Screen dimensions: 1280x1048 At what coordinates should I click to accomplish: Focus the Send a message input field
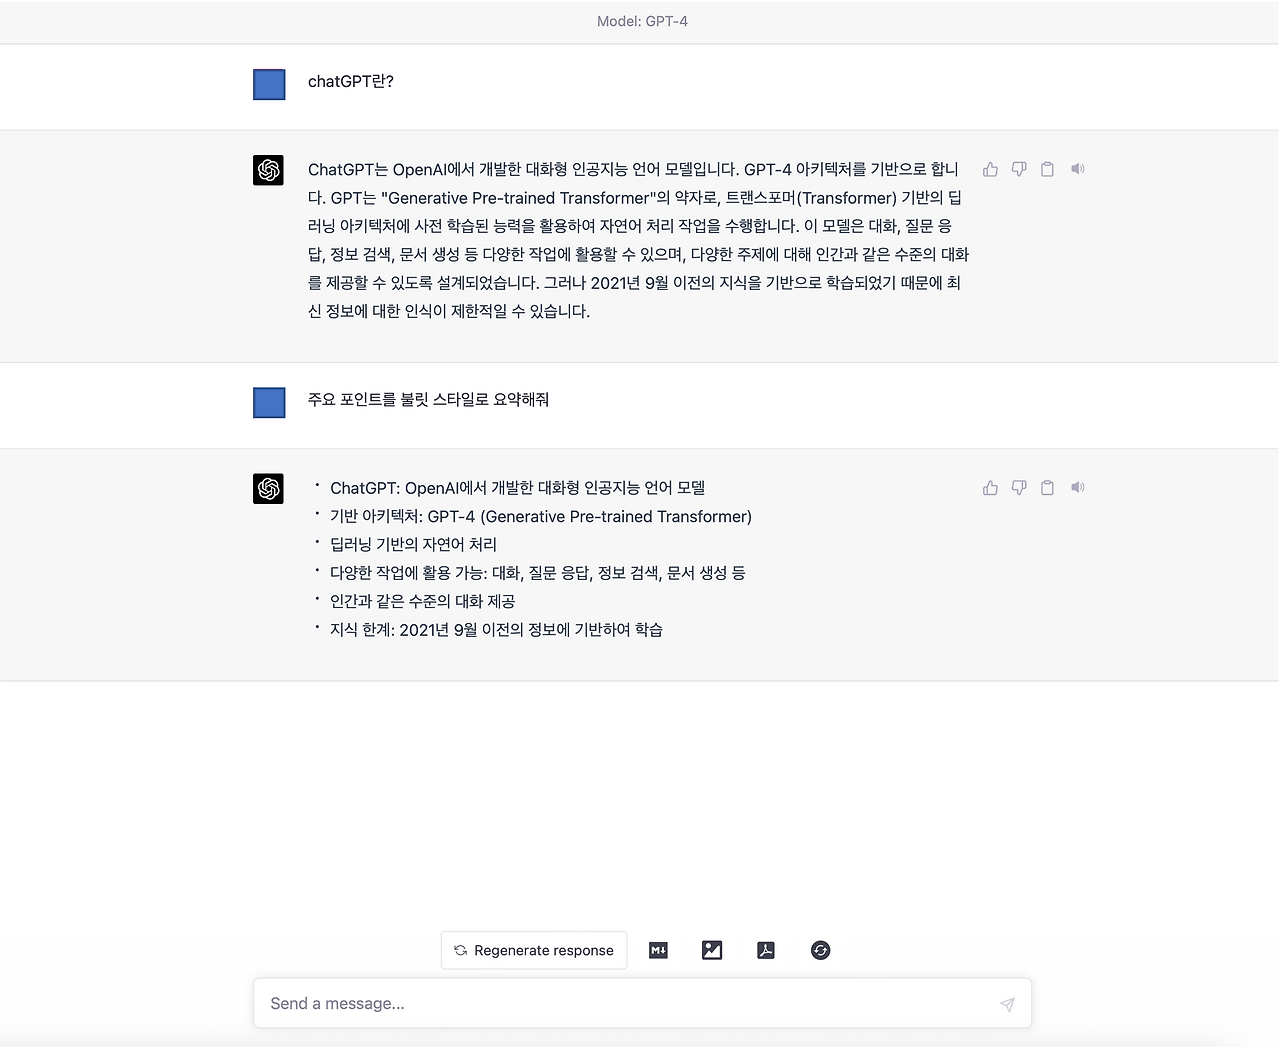pyautogui.click(x=642, y=1003)
